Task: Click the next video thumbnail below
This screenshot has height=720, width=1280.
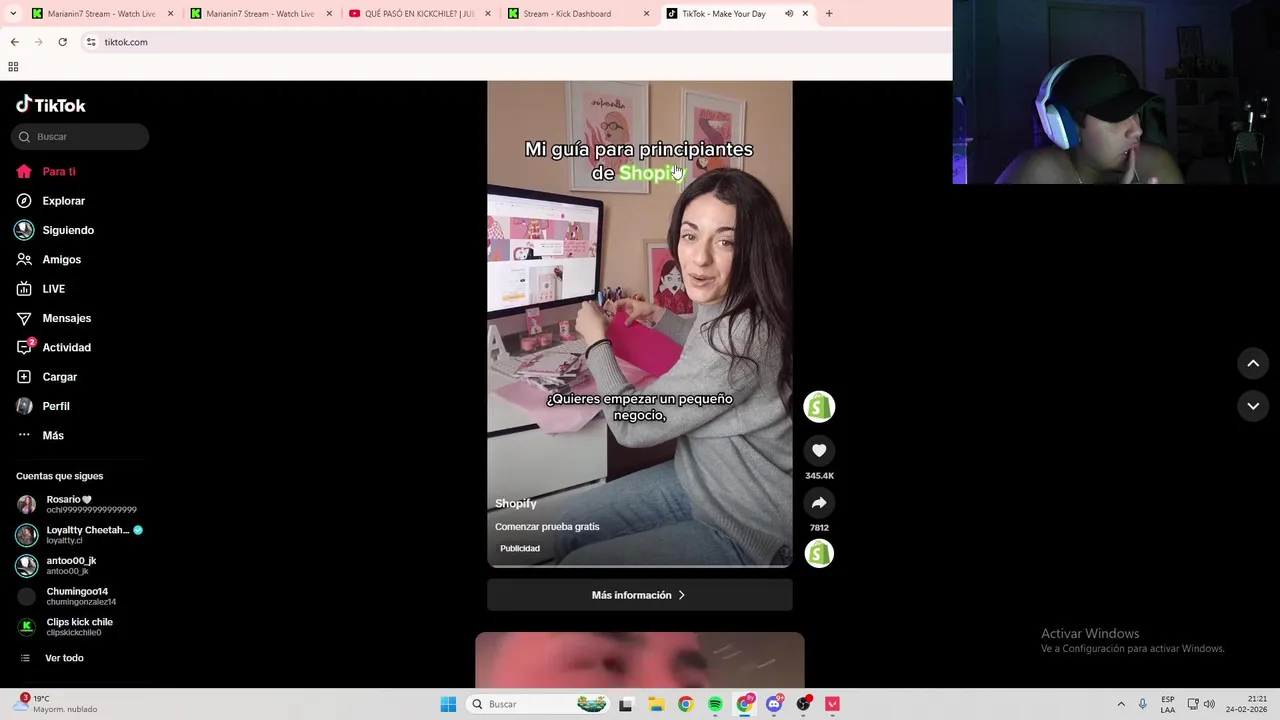Action: tap(640, 660)
